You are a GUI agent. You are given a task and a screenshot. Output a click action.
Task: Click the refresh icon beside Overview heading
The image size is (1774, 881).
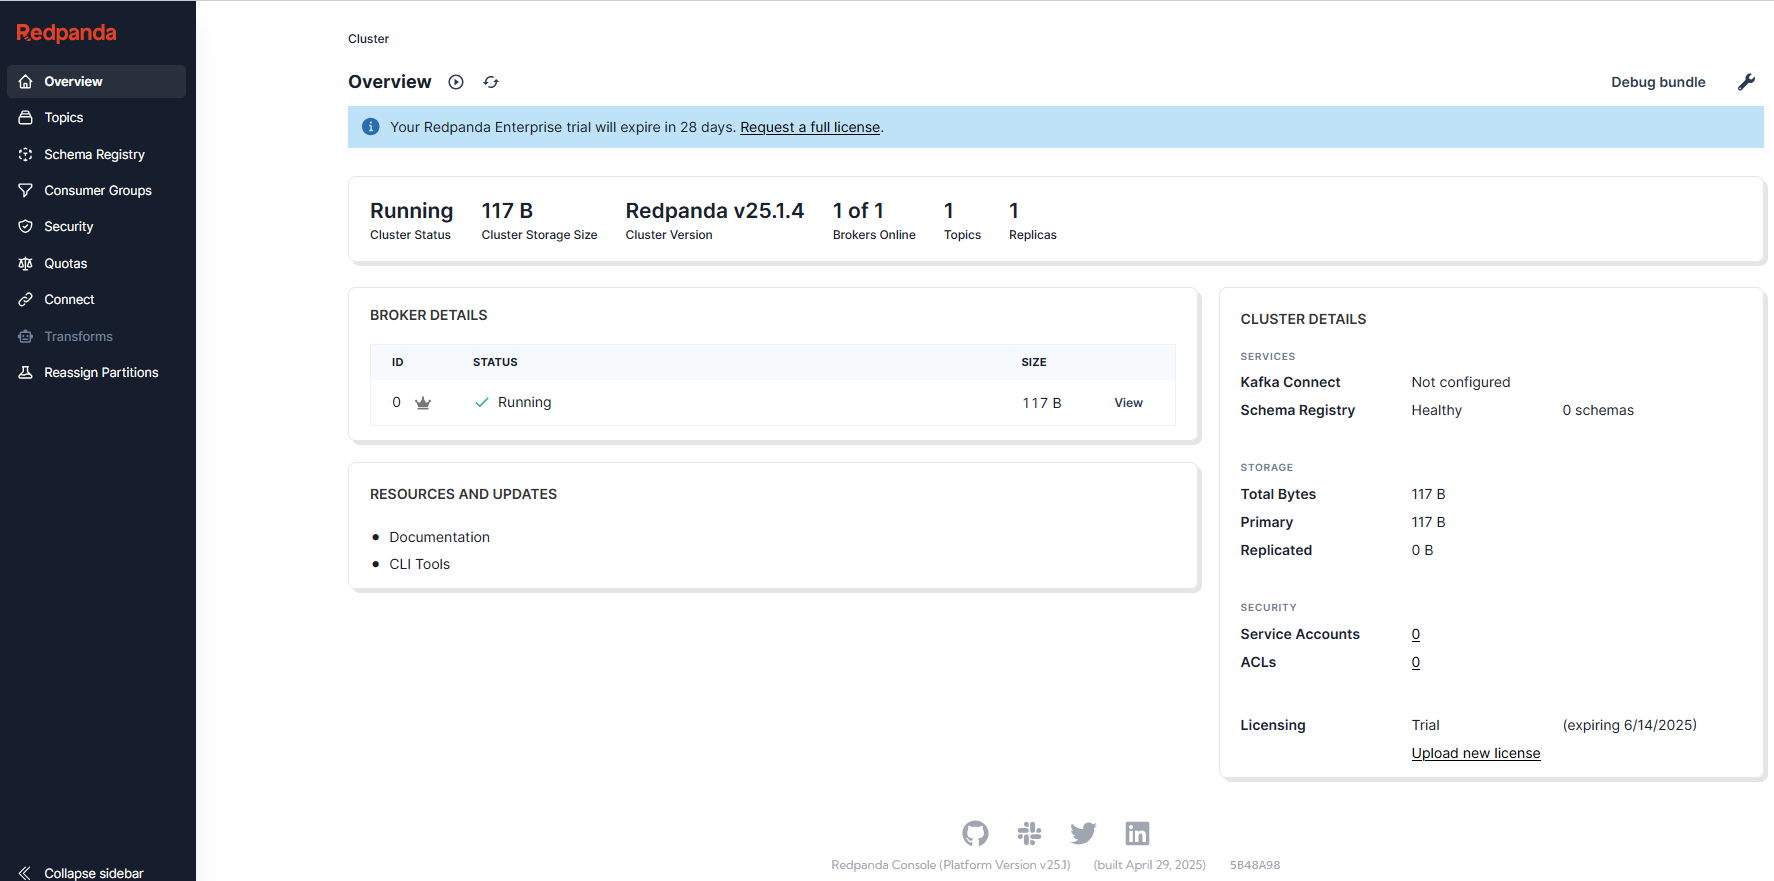[x=491, y=82]
